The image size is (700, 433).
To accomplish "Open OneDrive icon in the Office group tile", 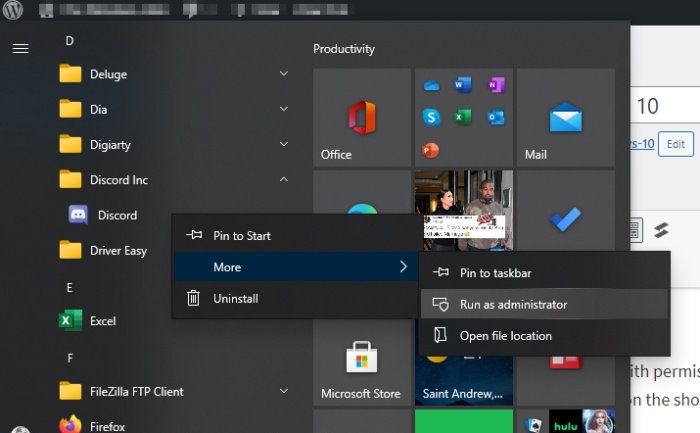I will coord(431,85).
